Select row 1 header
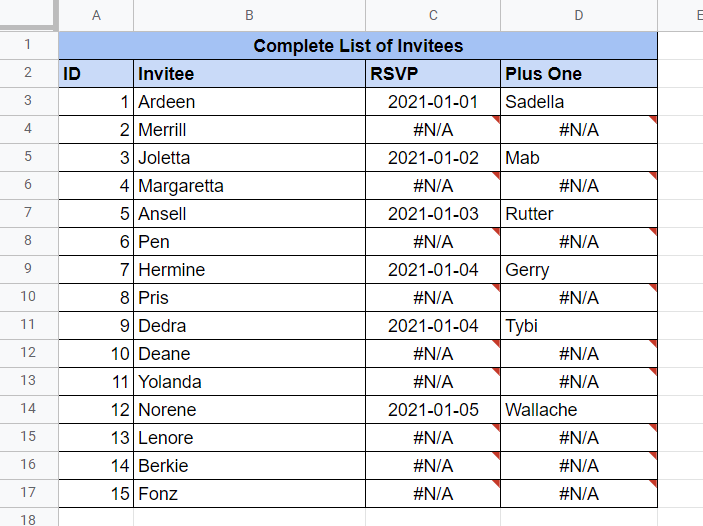The height and width of the screenshot is (526, 703). click(28, 45)
